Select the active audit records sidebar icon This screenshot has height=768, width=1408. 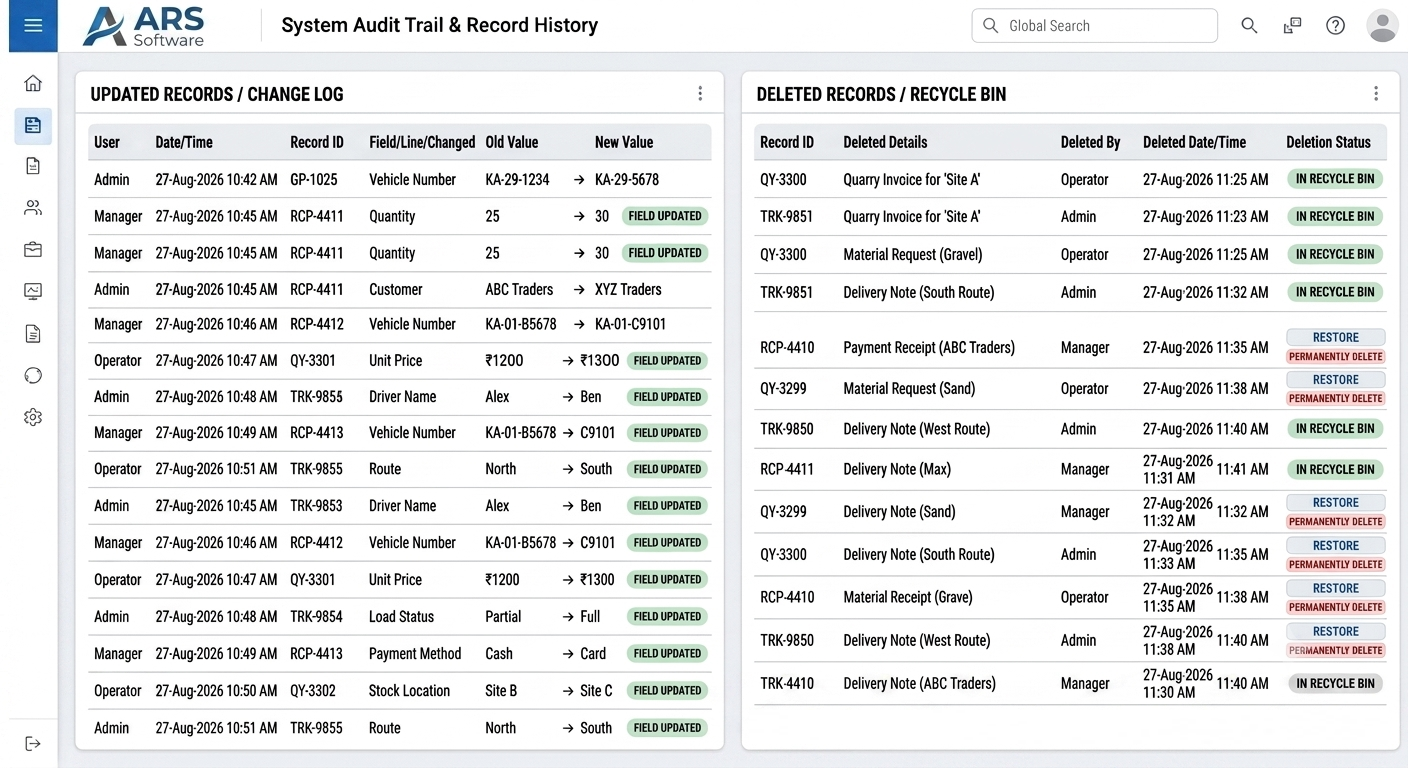click(33, 125)
